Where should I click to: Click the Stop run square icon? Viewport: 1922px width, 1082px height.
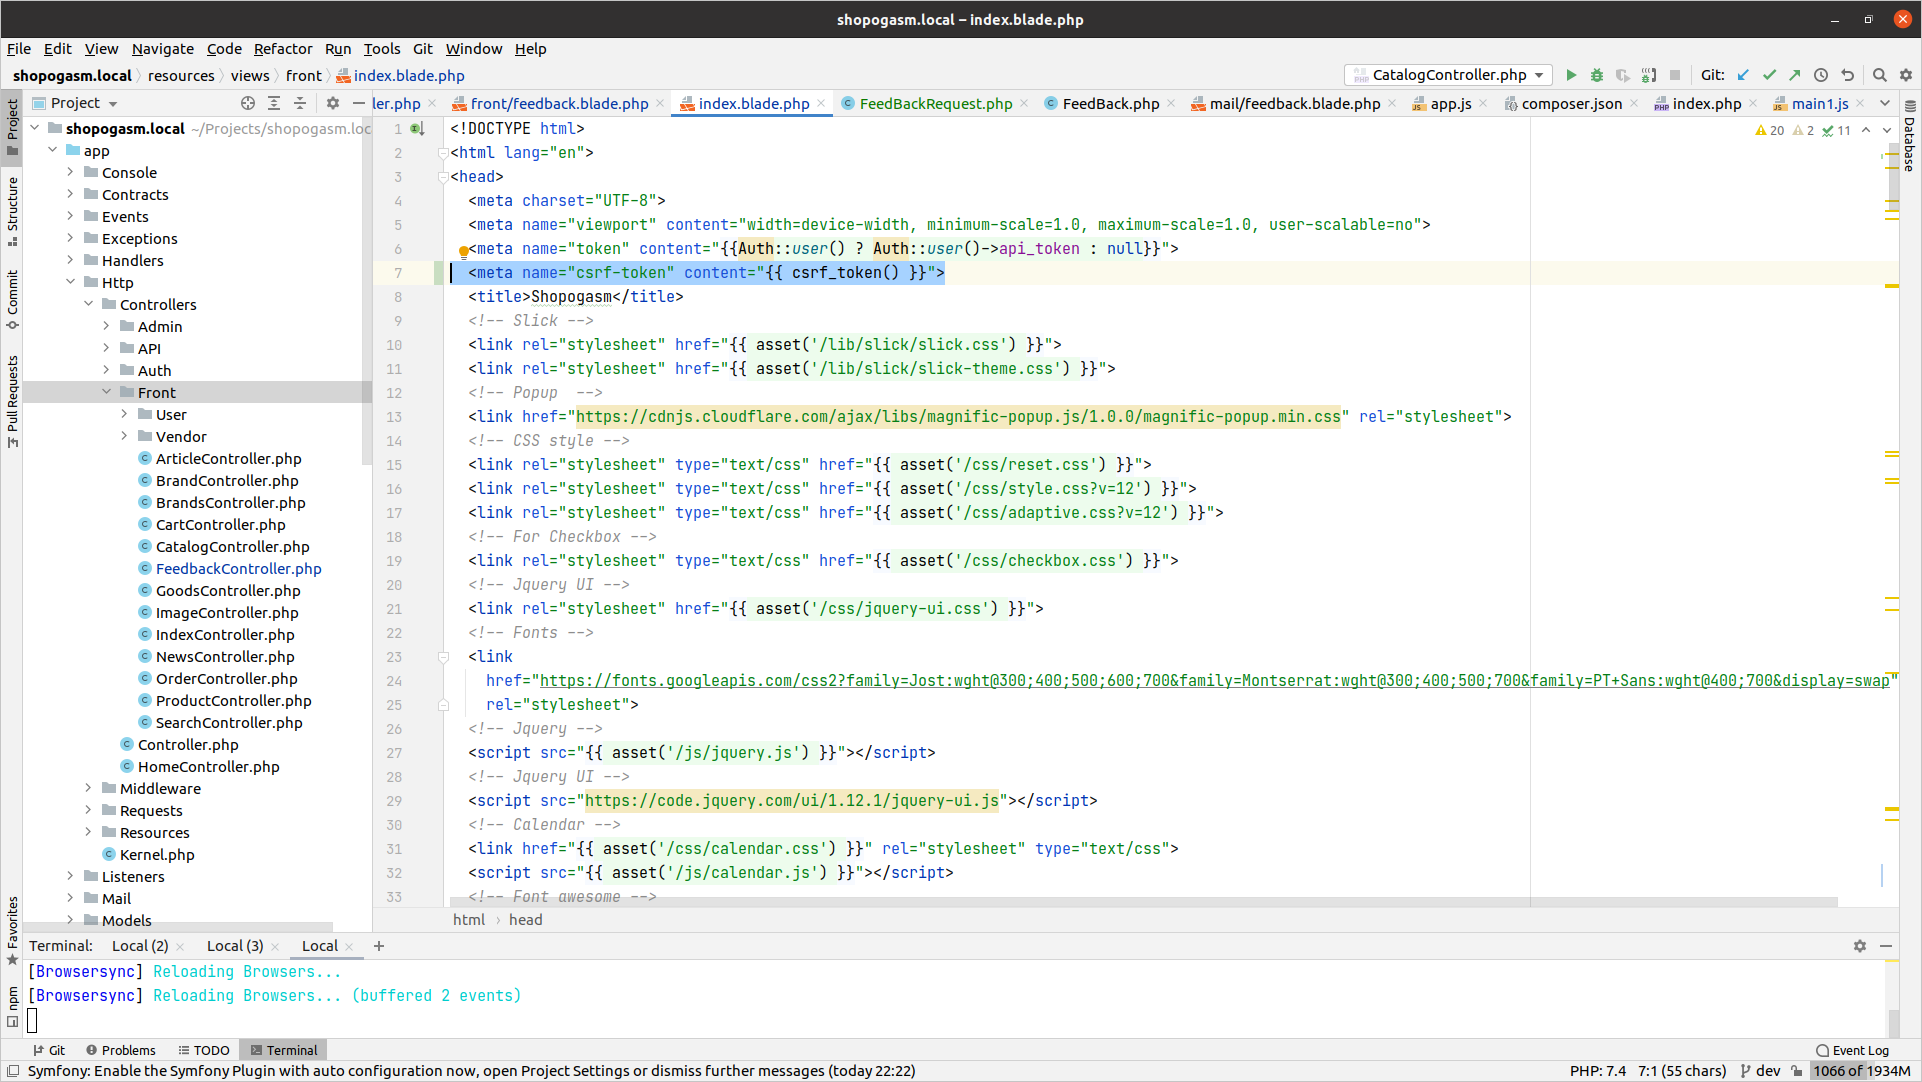tap(1675, 75)
